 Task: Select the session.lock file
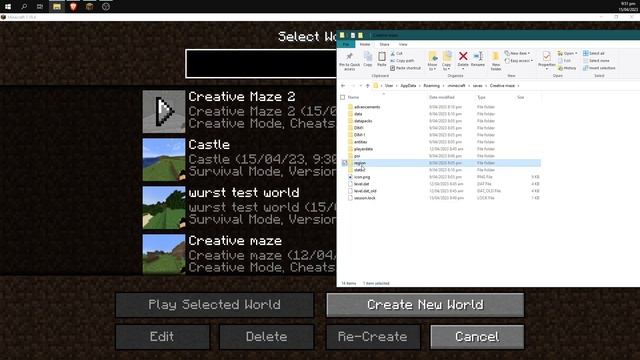pyautogui.click(x=364, y=198)
